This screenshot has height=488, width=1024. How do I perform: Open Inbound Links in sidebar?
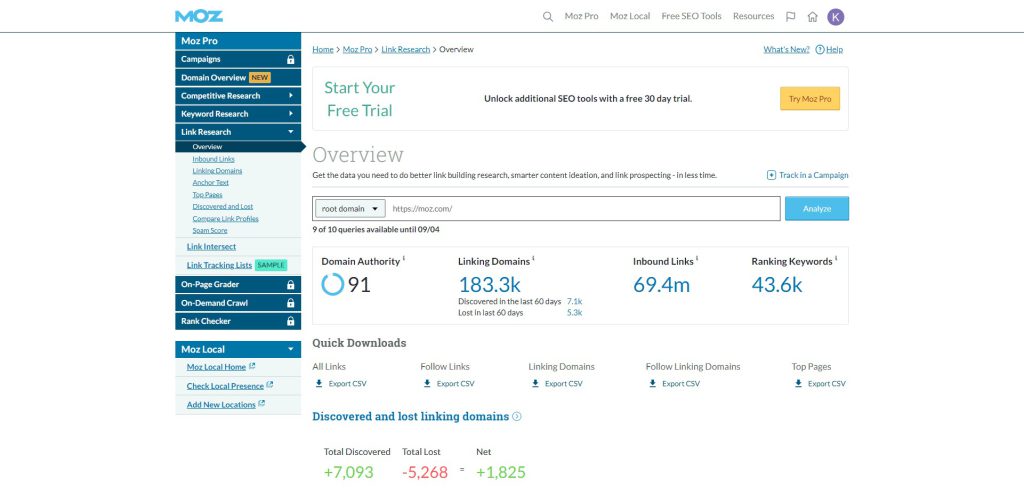[x=213, y=159]
